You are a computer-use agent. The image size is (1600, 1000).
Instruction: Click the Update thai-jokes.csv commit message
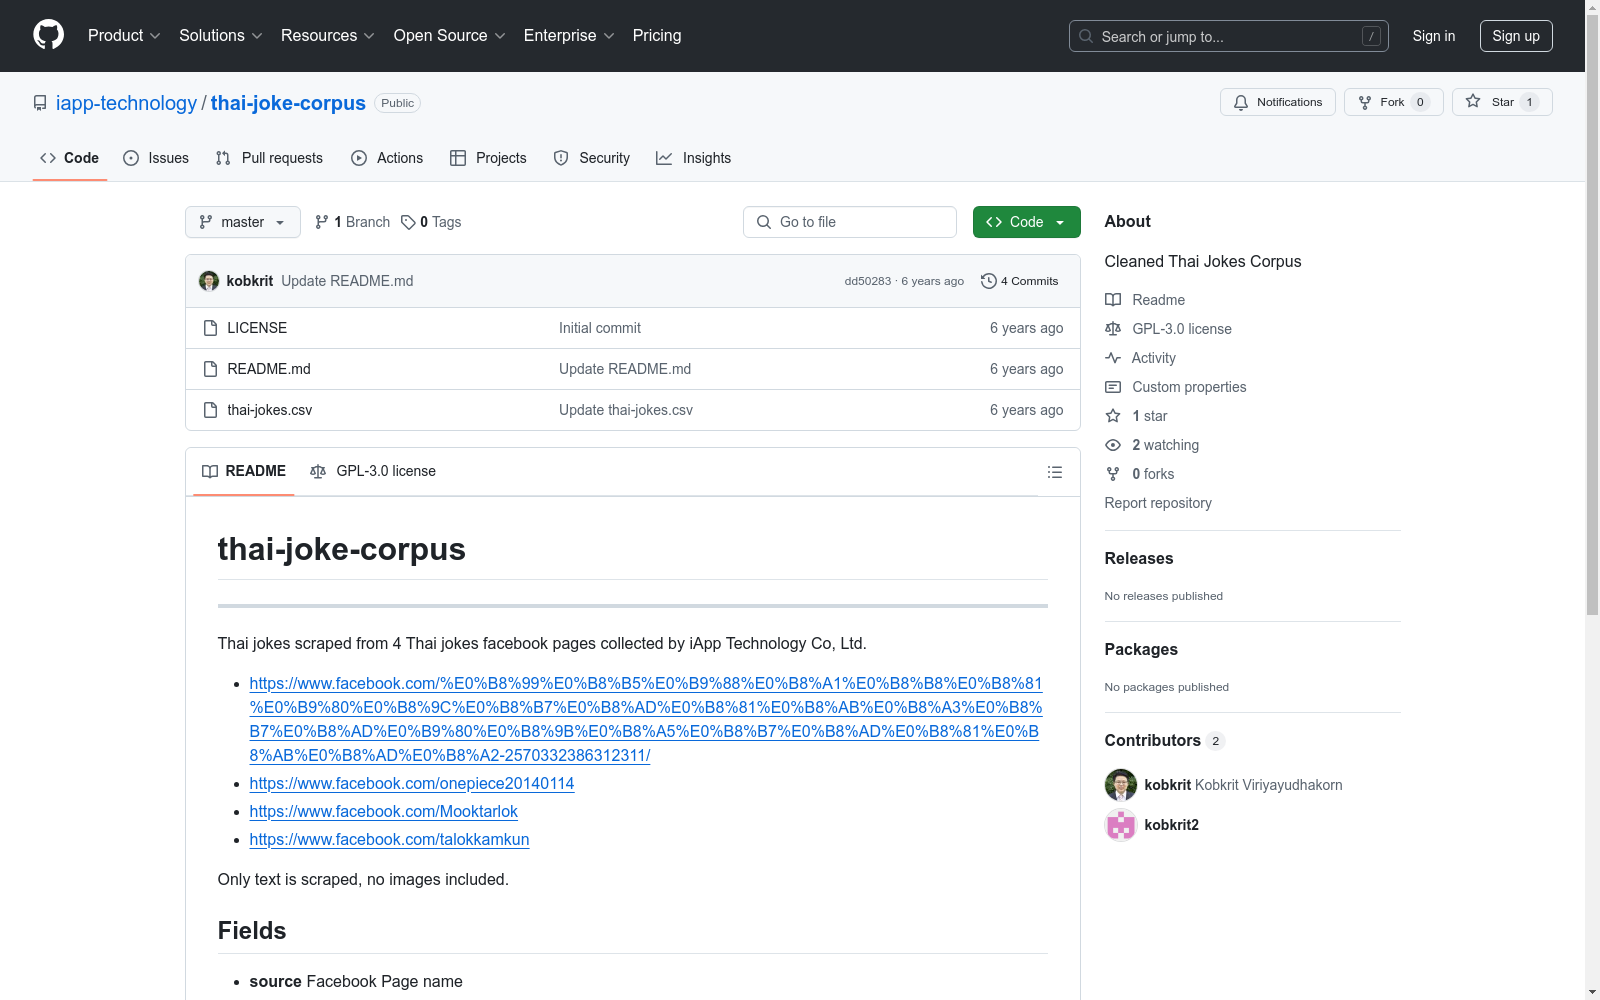coord(626,410)
